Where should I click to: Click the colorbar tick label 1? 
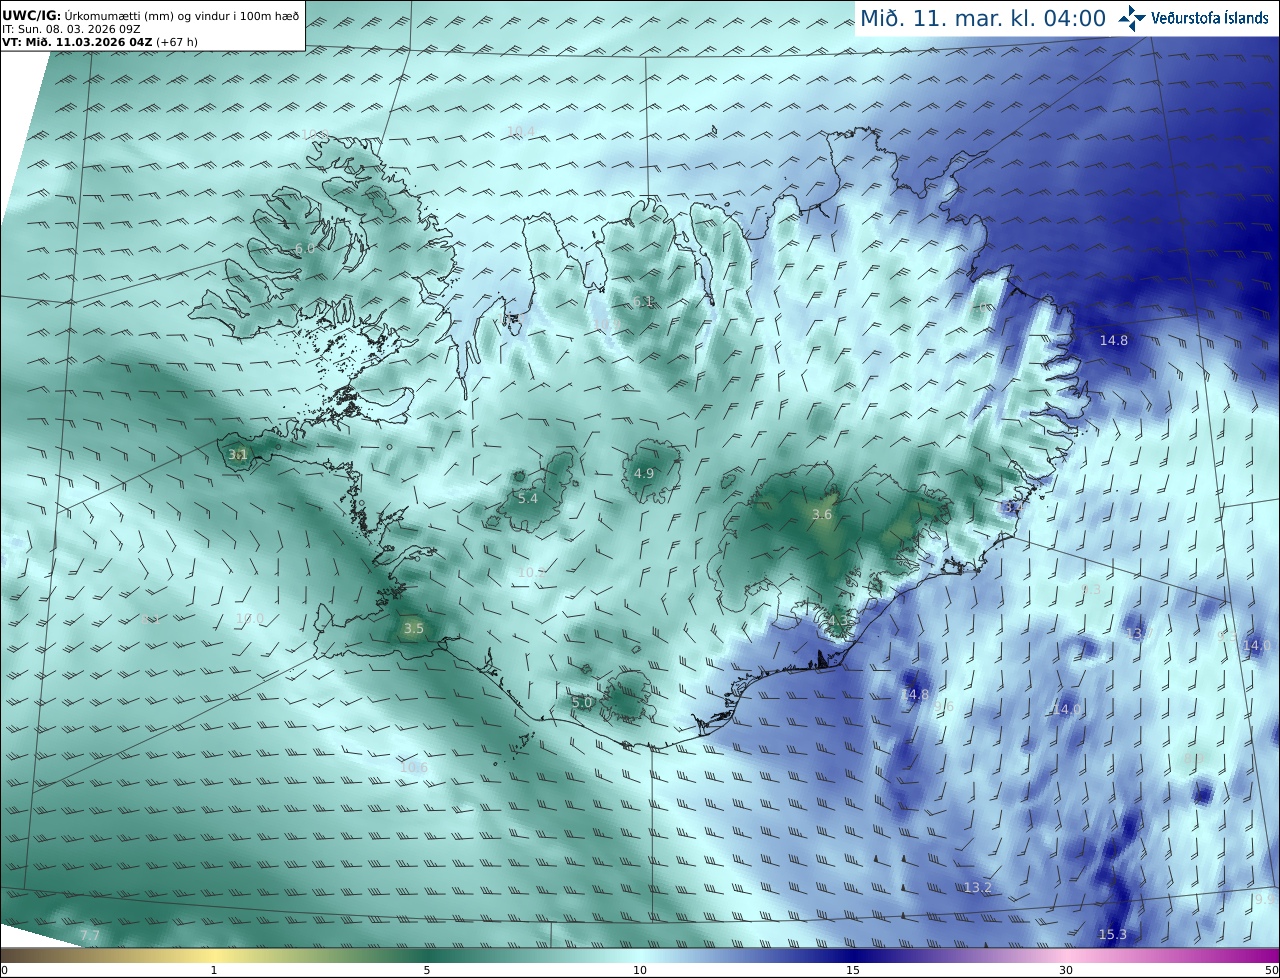(214, 970)
